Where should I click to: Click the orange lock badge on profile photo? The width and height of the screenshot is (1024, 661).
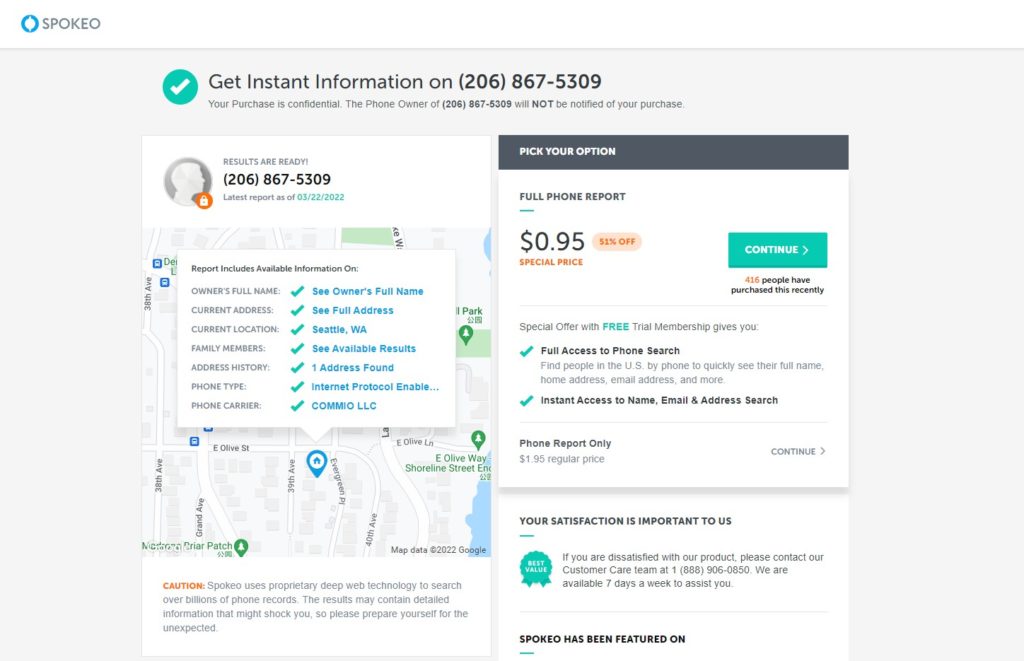pos(204,201)
